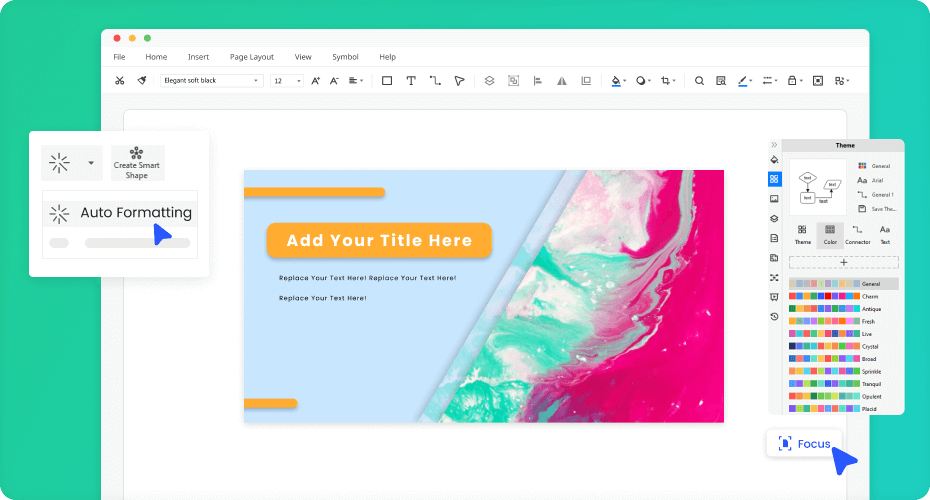
Task: Choose the Select pointer tool
Action: click(x=459, y=81)
